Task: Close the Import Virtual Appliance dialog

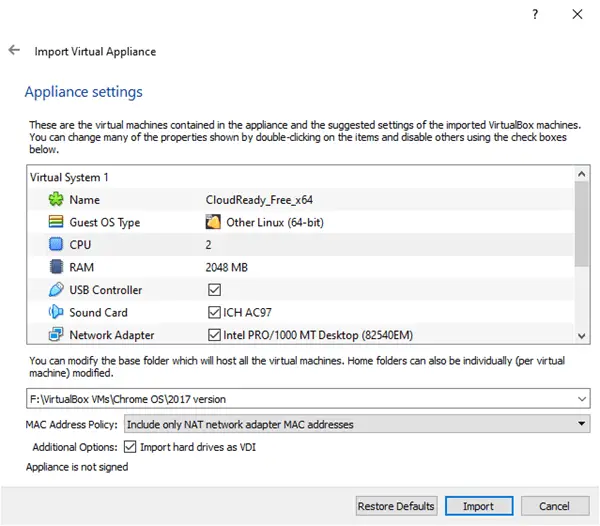Action: (x=577, y=14)
